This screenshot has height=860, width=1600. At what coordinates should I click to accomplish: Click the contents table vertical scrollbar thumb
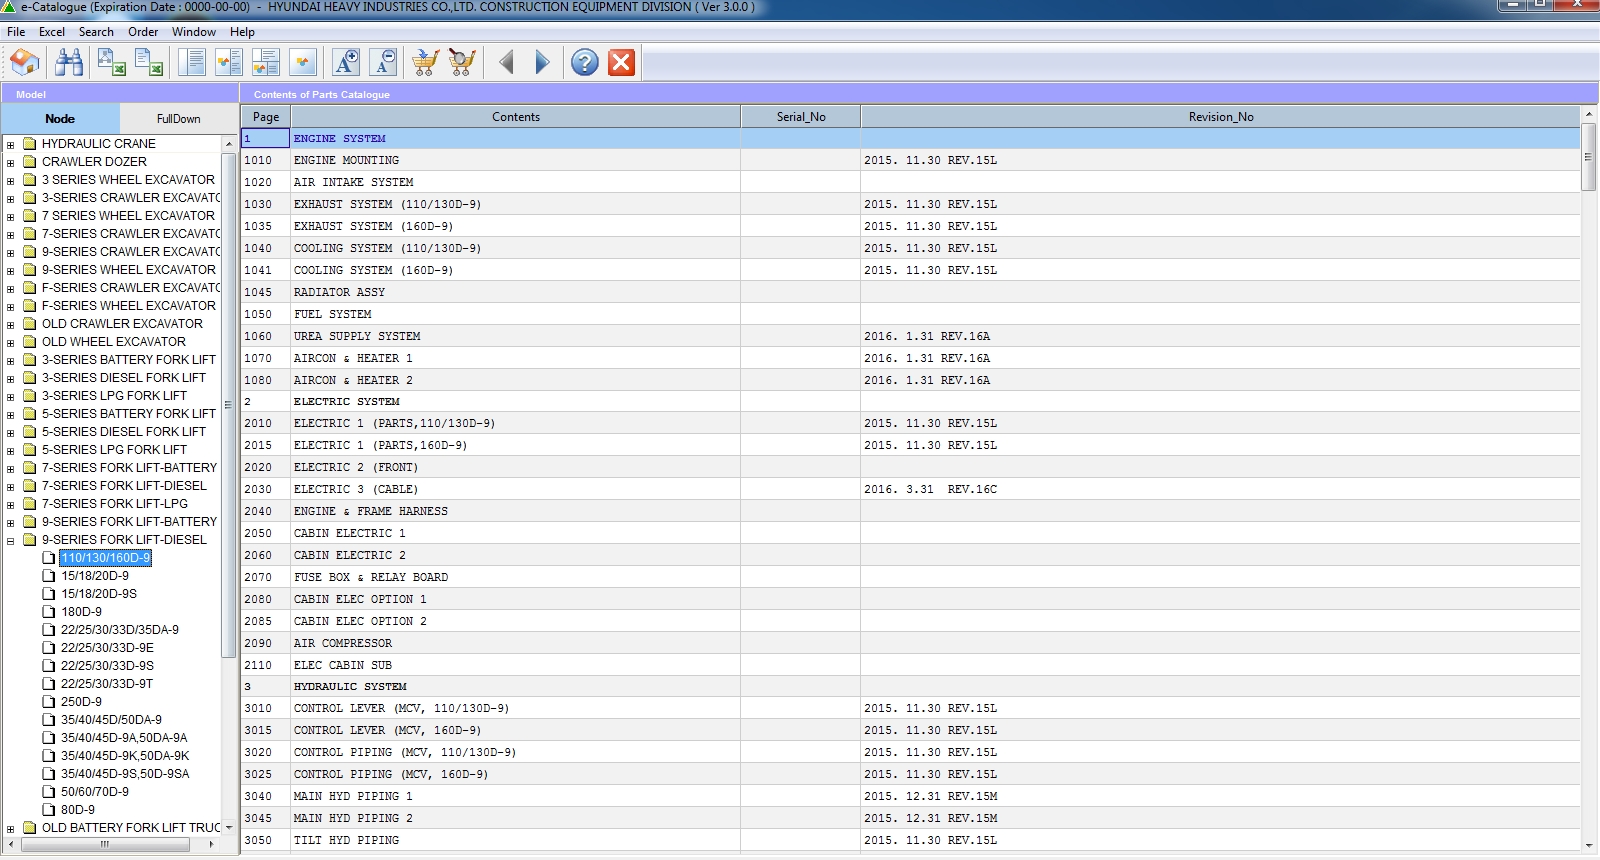click(1588, 157)
